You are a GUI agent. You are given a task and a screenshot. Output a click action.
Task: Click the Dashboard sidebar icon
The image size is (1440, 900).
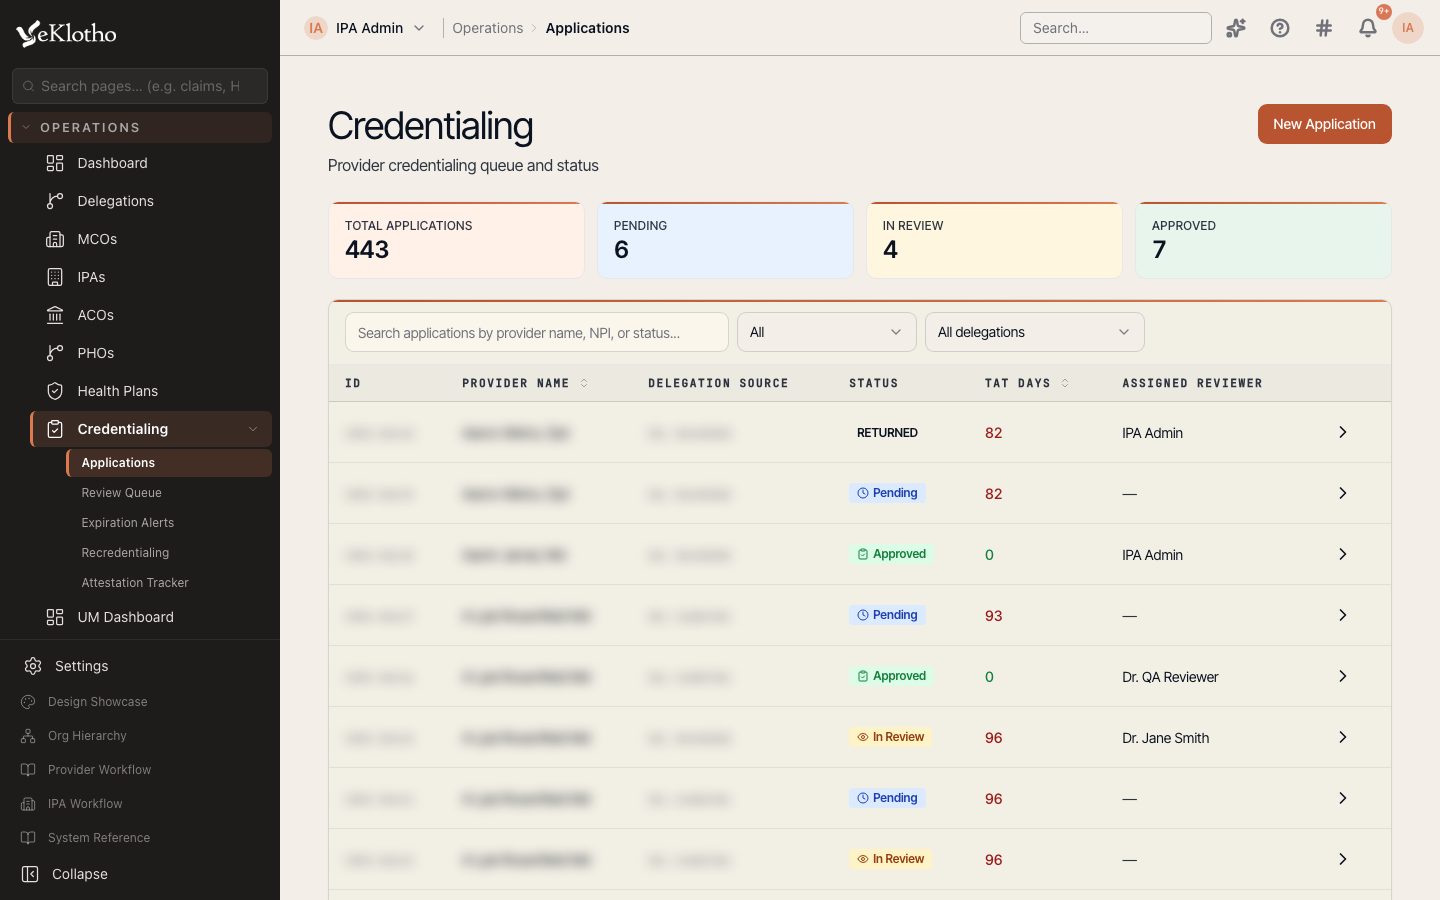pos(55,163)
